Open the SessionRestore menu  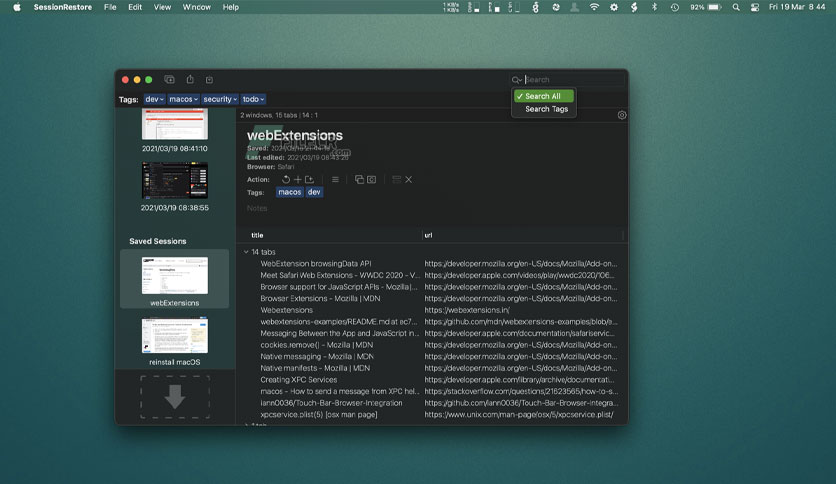(62, 7)
